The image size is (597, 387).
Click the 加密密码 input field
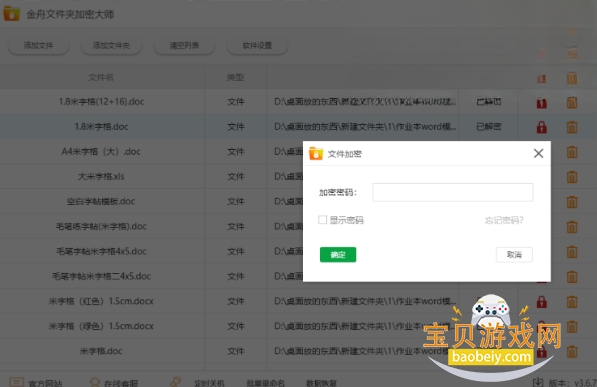[452, 192]
